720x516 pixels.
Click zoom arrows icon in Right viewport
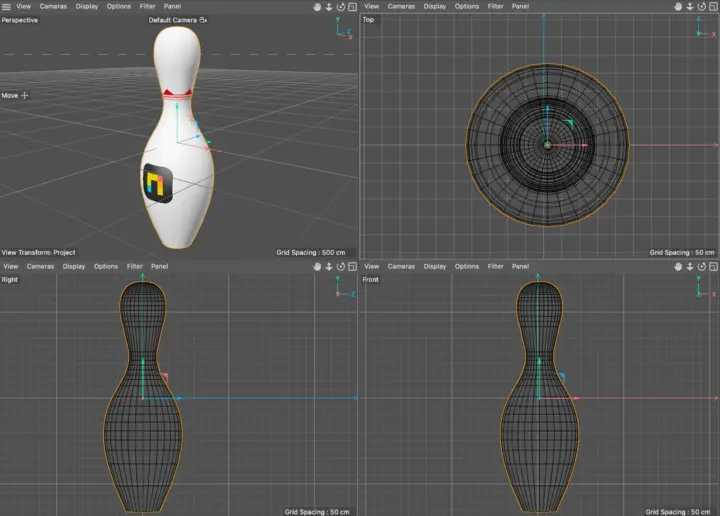pyautogui.click(x=329, y=267)
